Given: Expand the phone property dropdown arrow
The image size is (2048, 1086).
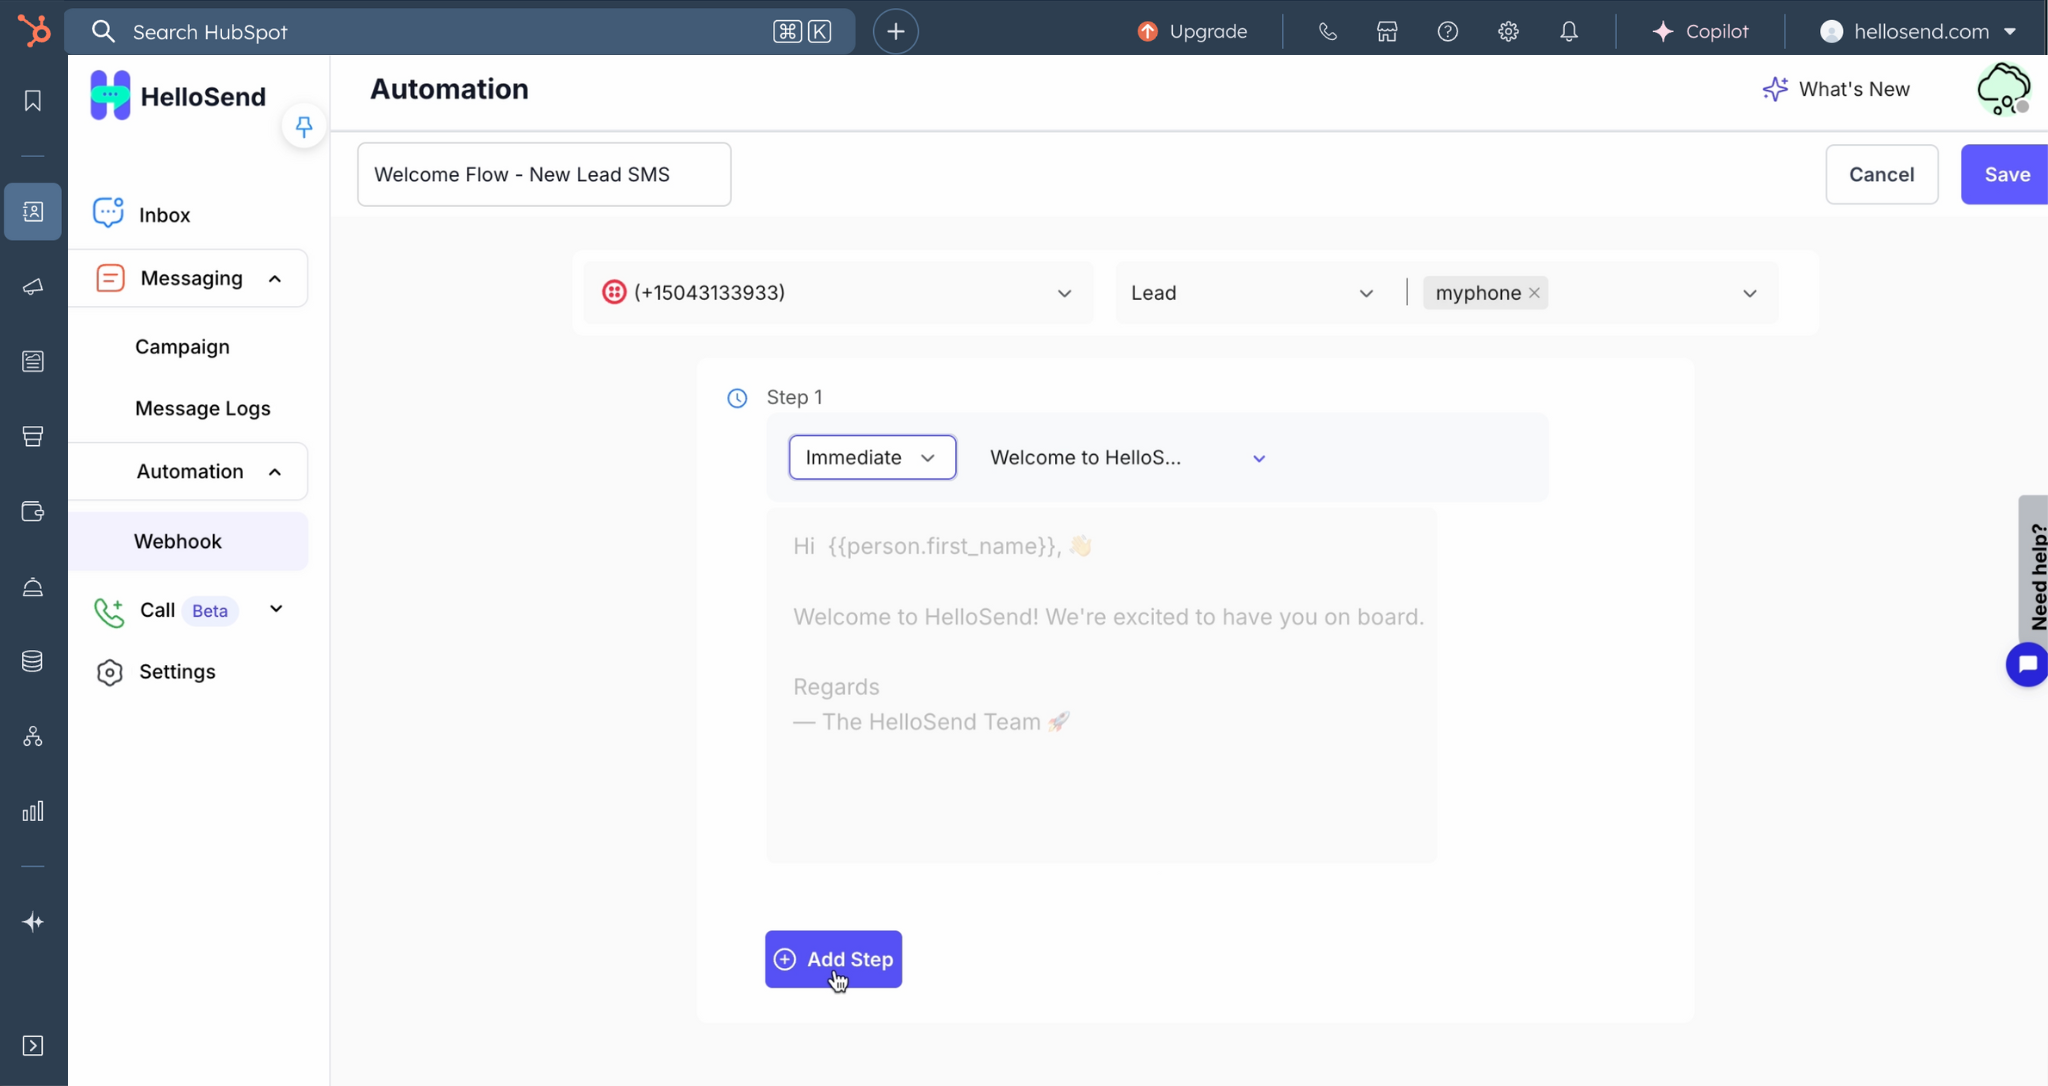Looking at the screenshot, I should click(x=1749, y=293).
